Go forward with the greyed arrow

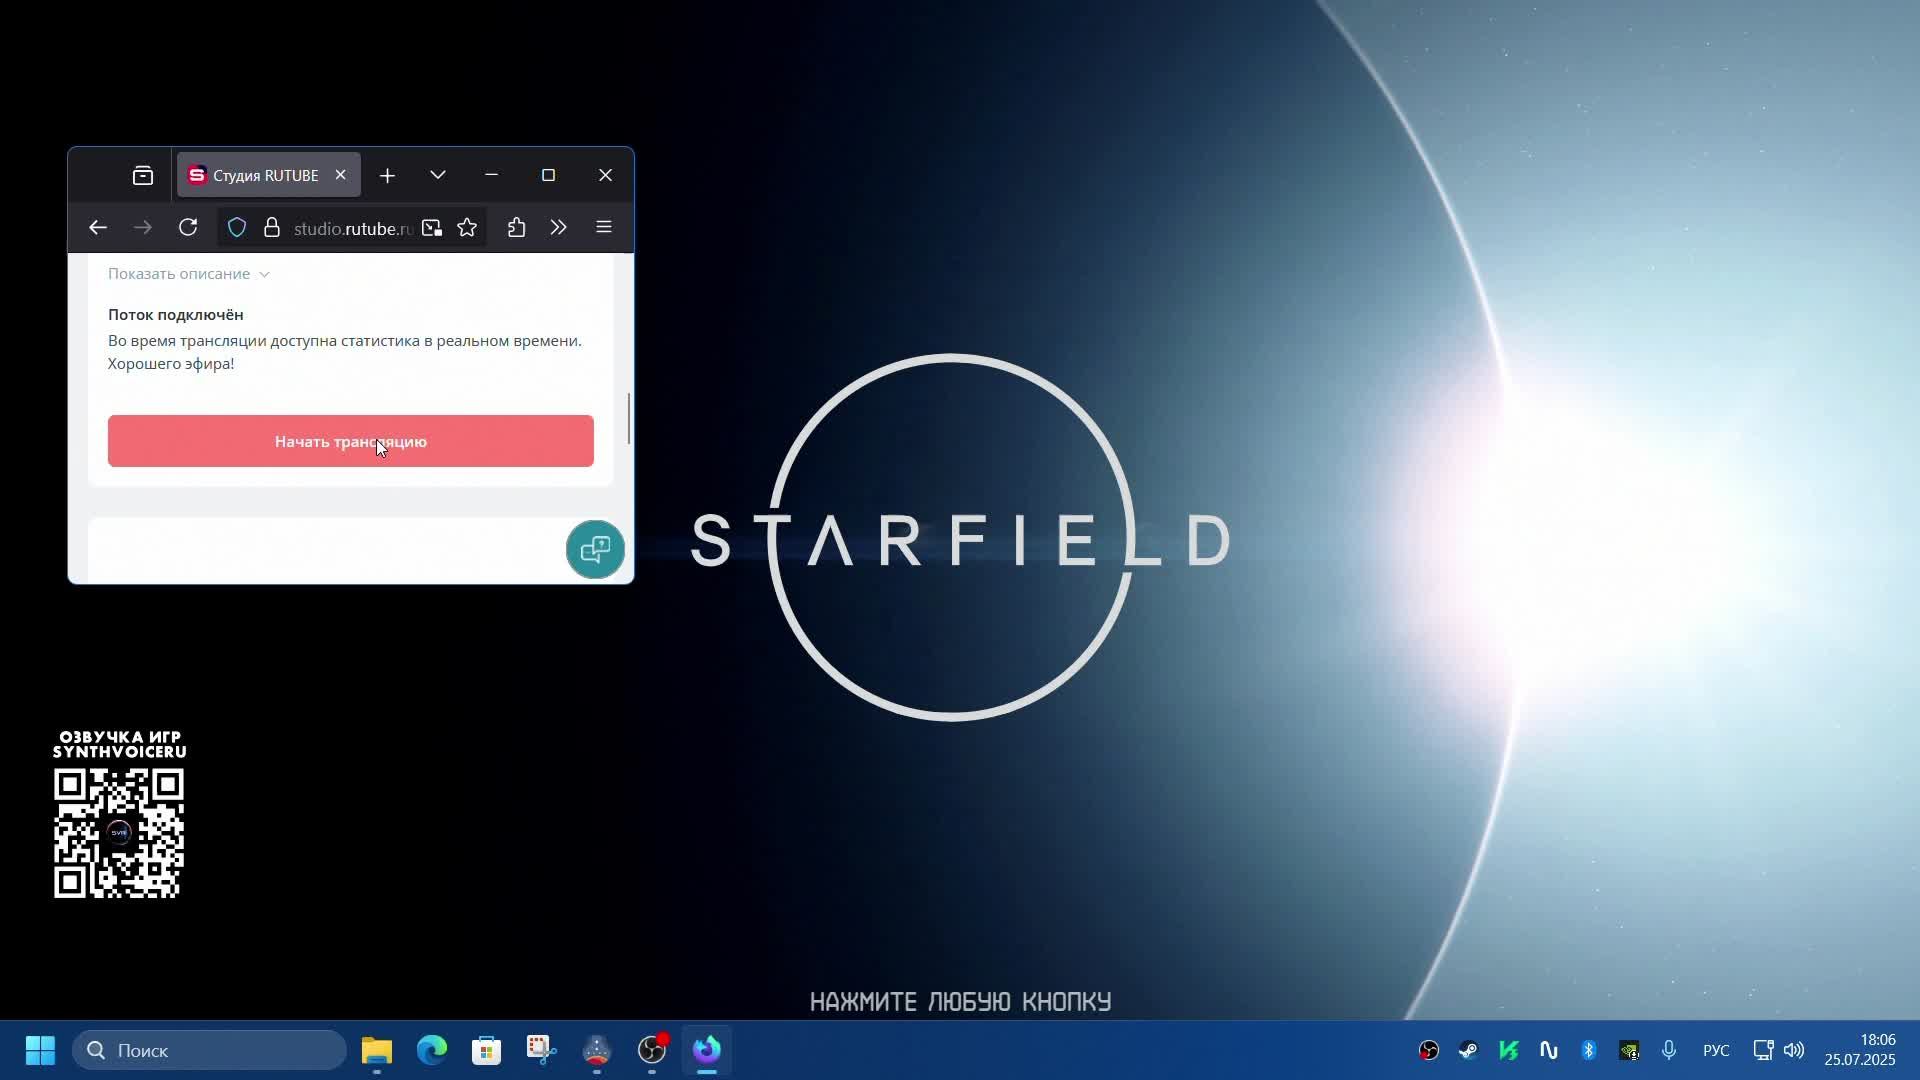[x=143, y=228]
